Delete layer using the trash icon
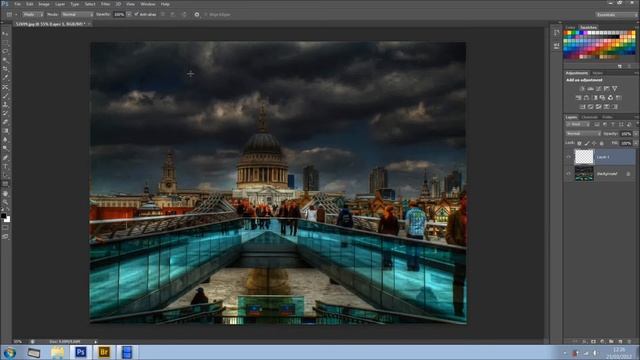Image resolution: width=640 pixels, height=360 pixels. [x=629, y=341]
